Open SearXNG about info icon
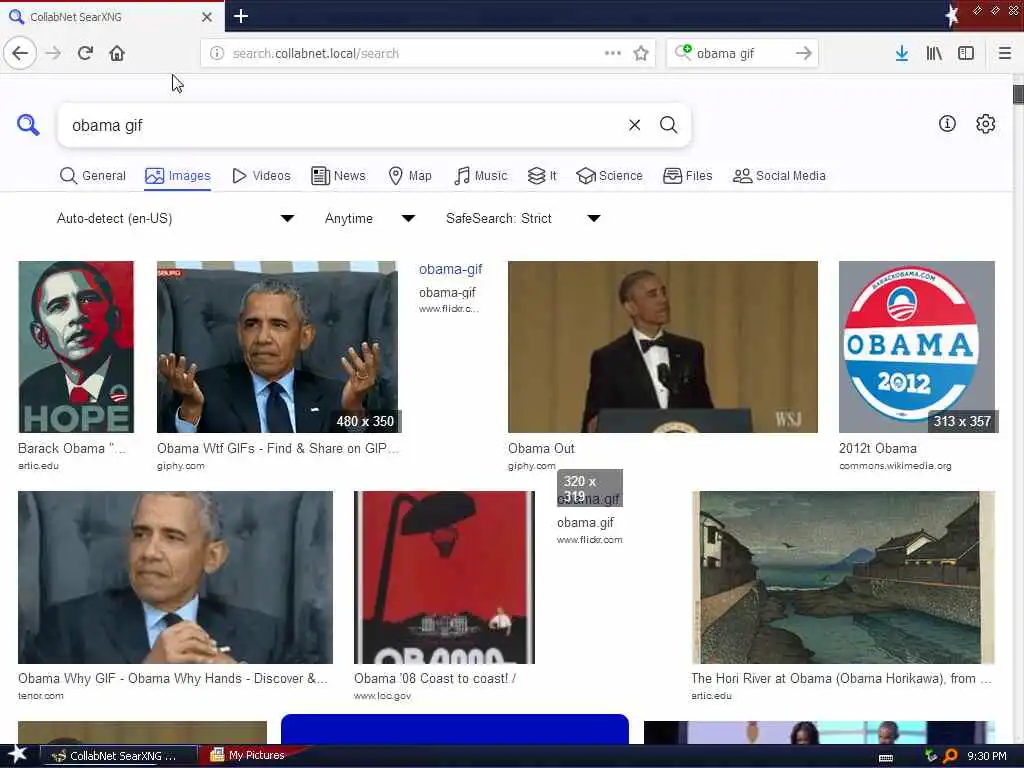The height and width of the screenshot is (768, 1024). [x=947, y=123]
